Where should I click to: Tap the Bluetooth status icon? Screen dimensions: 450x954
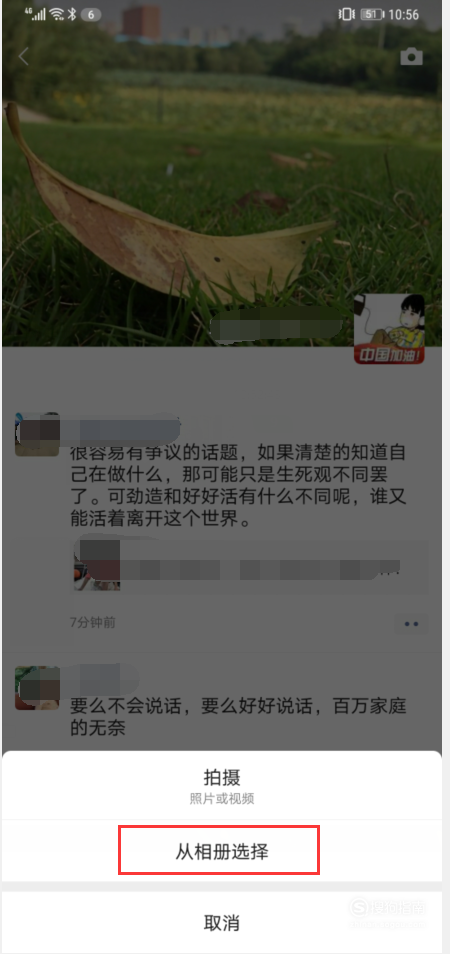pyautogui.click(x=72, y=14)
